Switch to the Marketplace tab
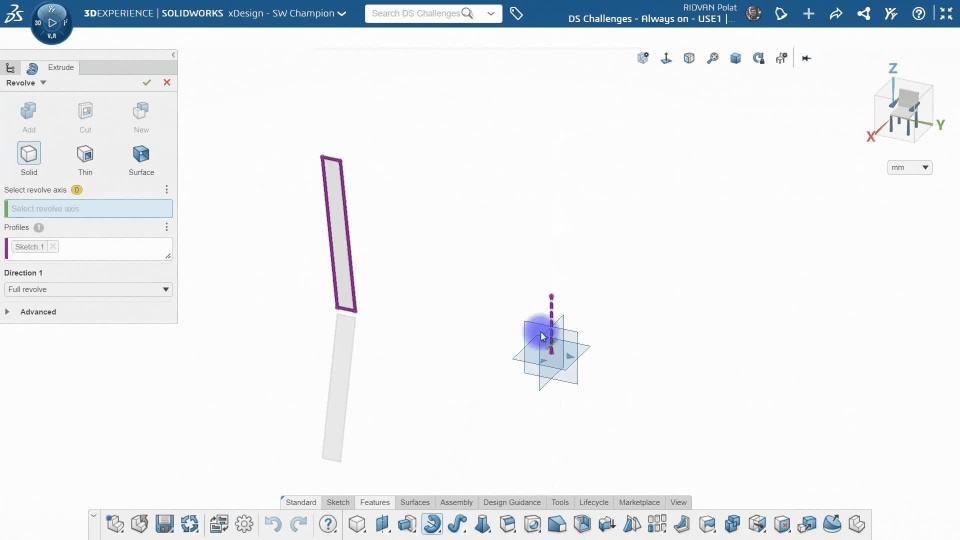960x540 pixels. pyautogui.click(x=639, y=502)
